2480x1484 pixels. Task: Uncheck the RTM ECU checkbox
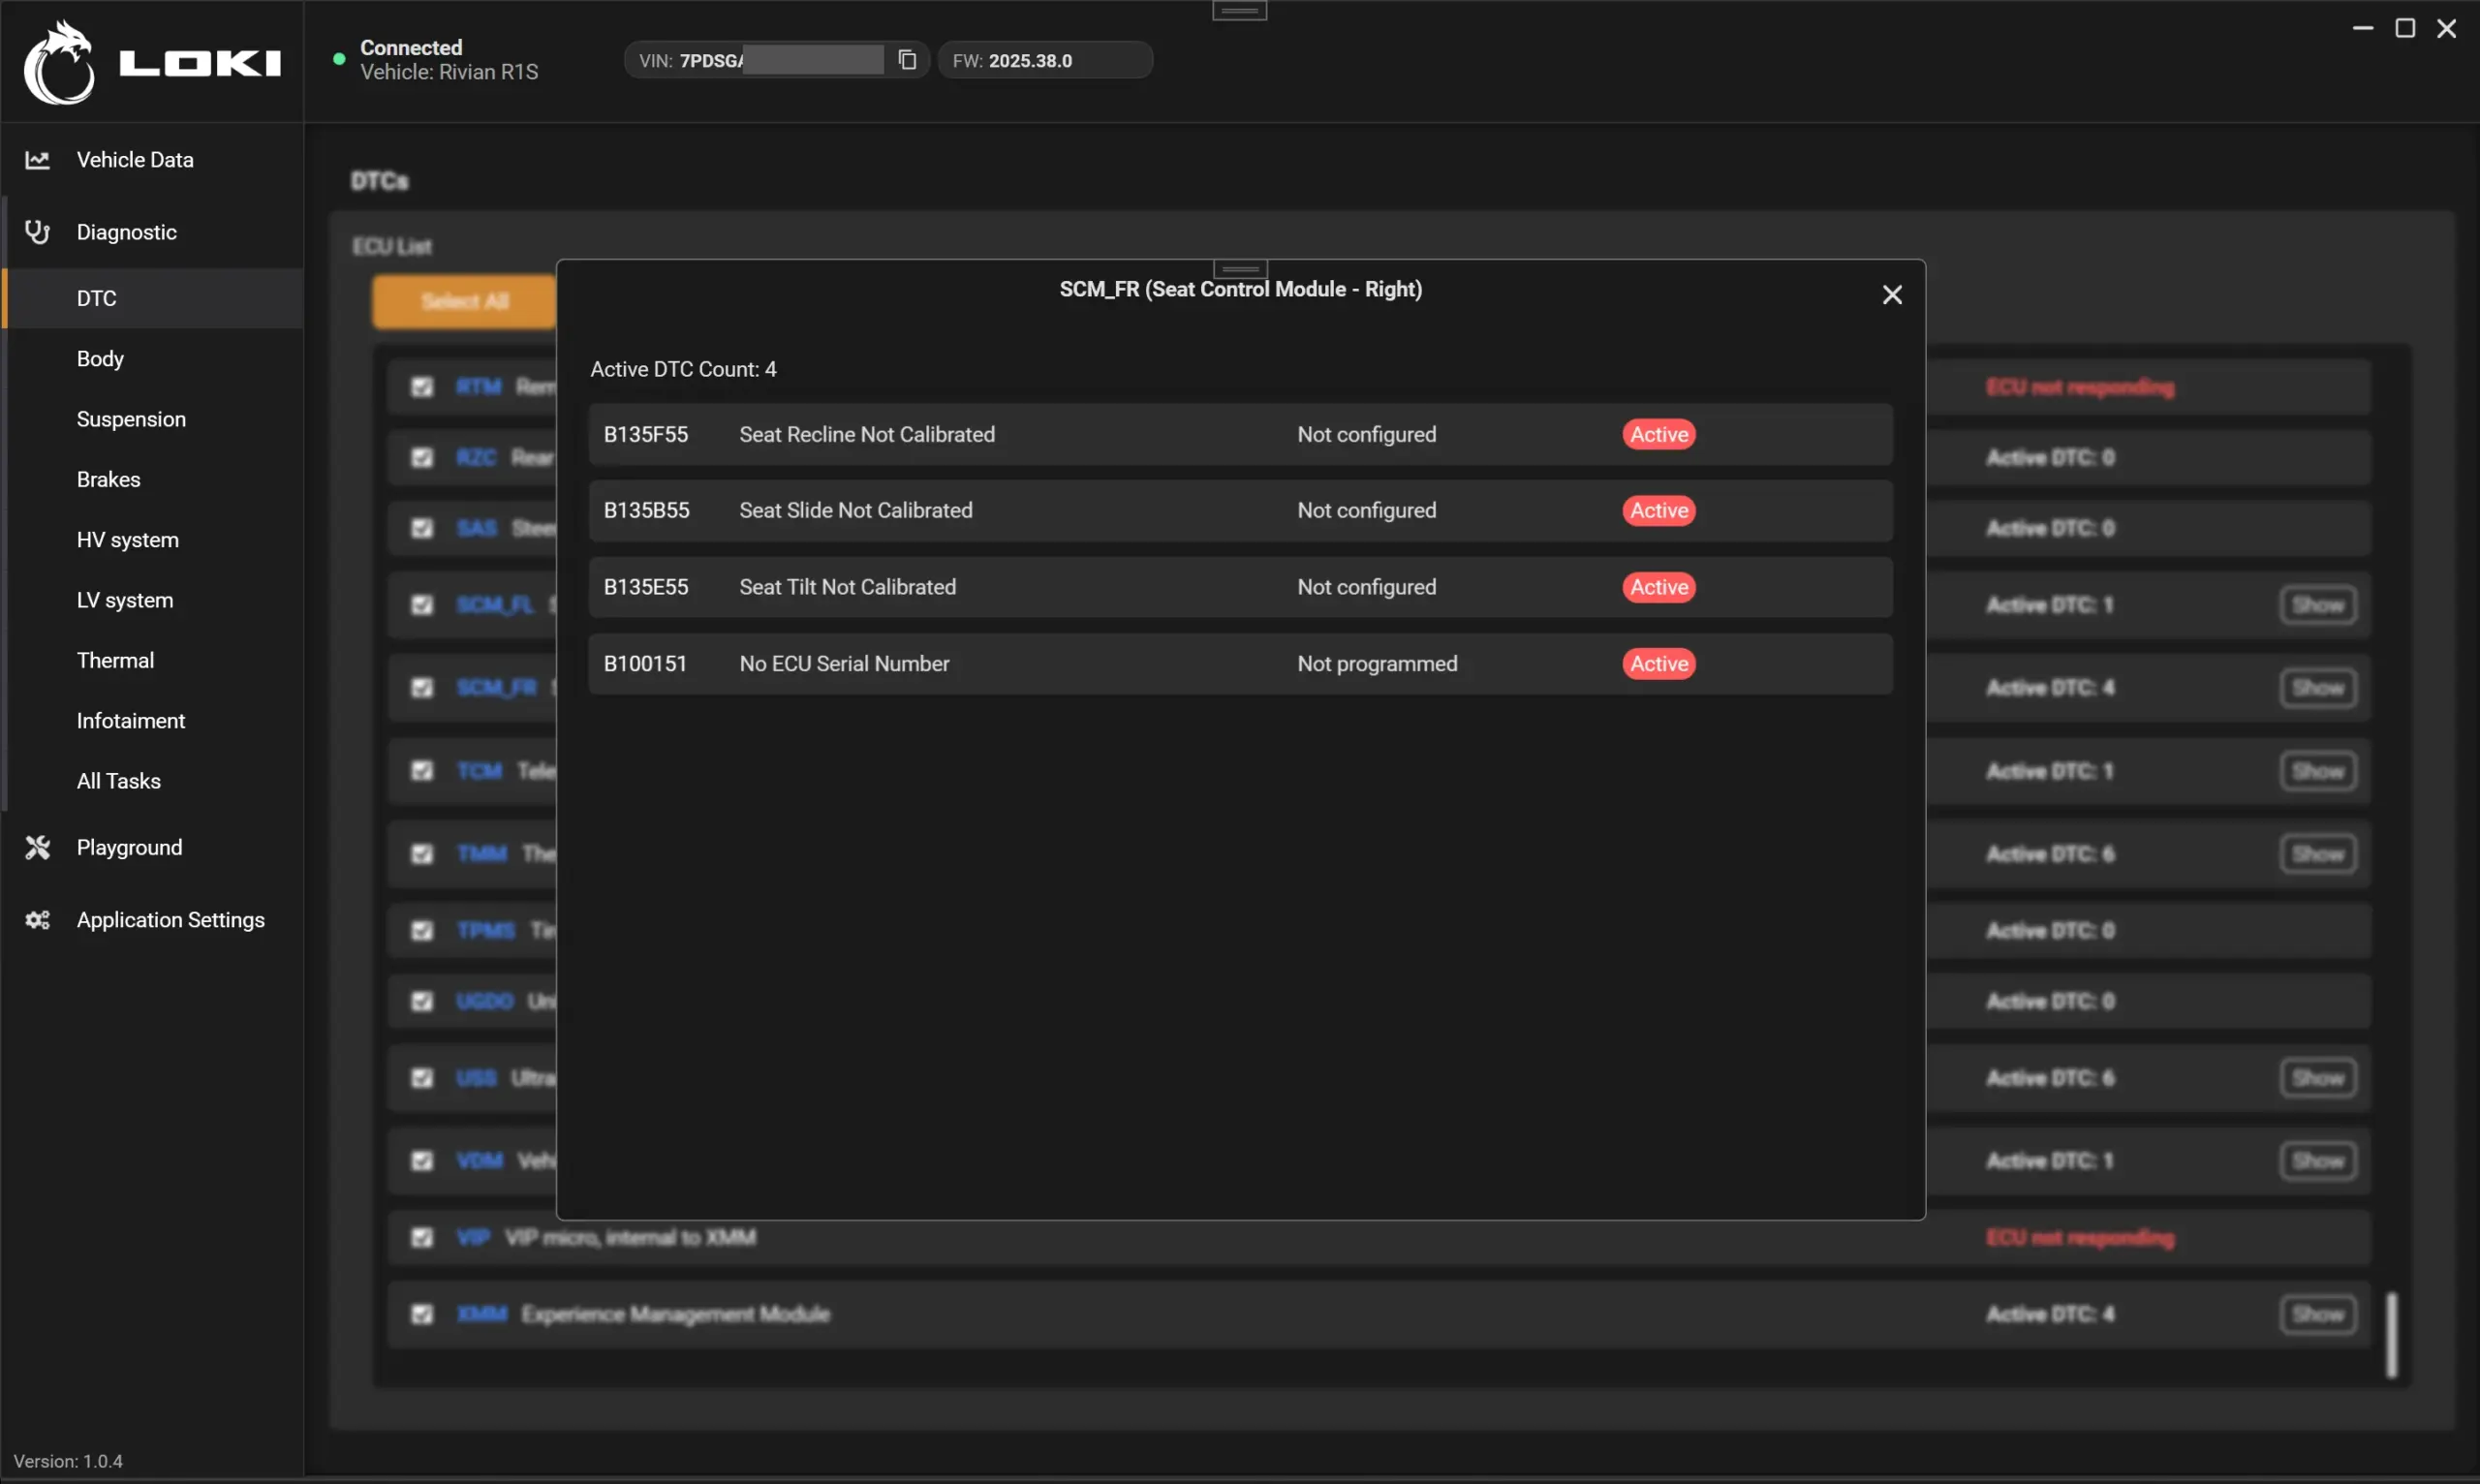pyautogui.click(x=422, y=387)
